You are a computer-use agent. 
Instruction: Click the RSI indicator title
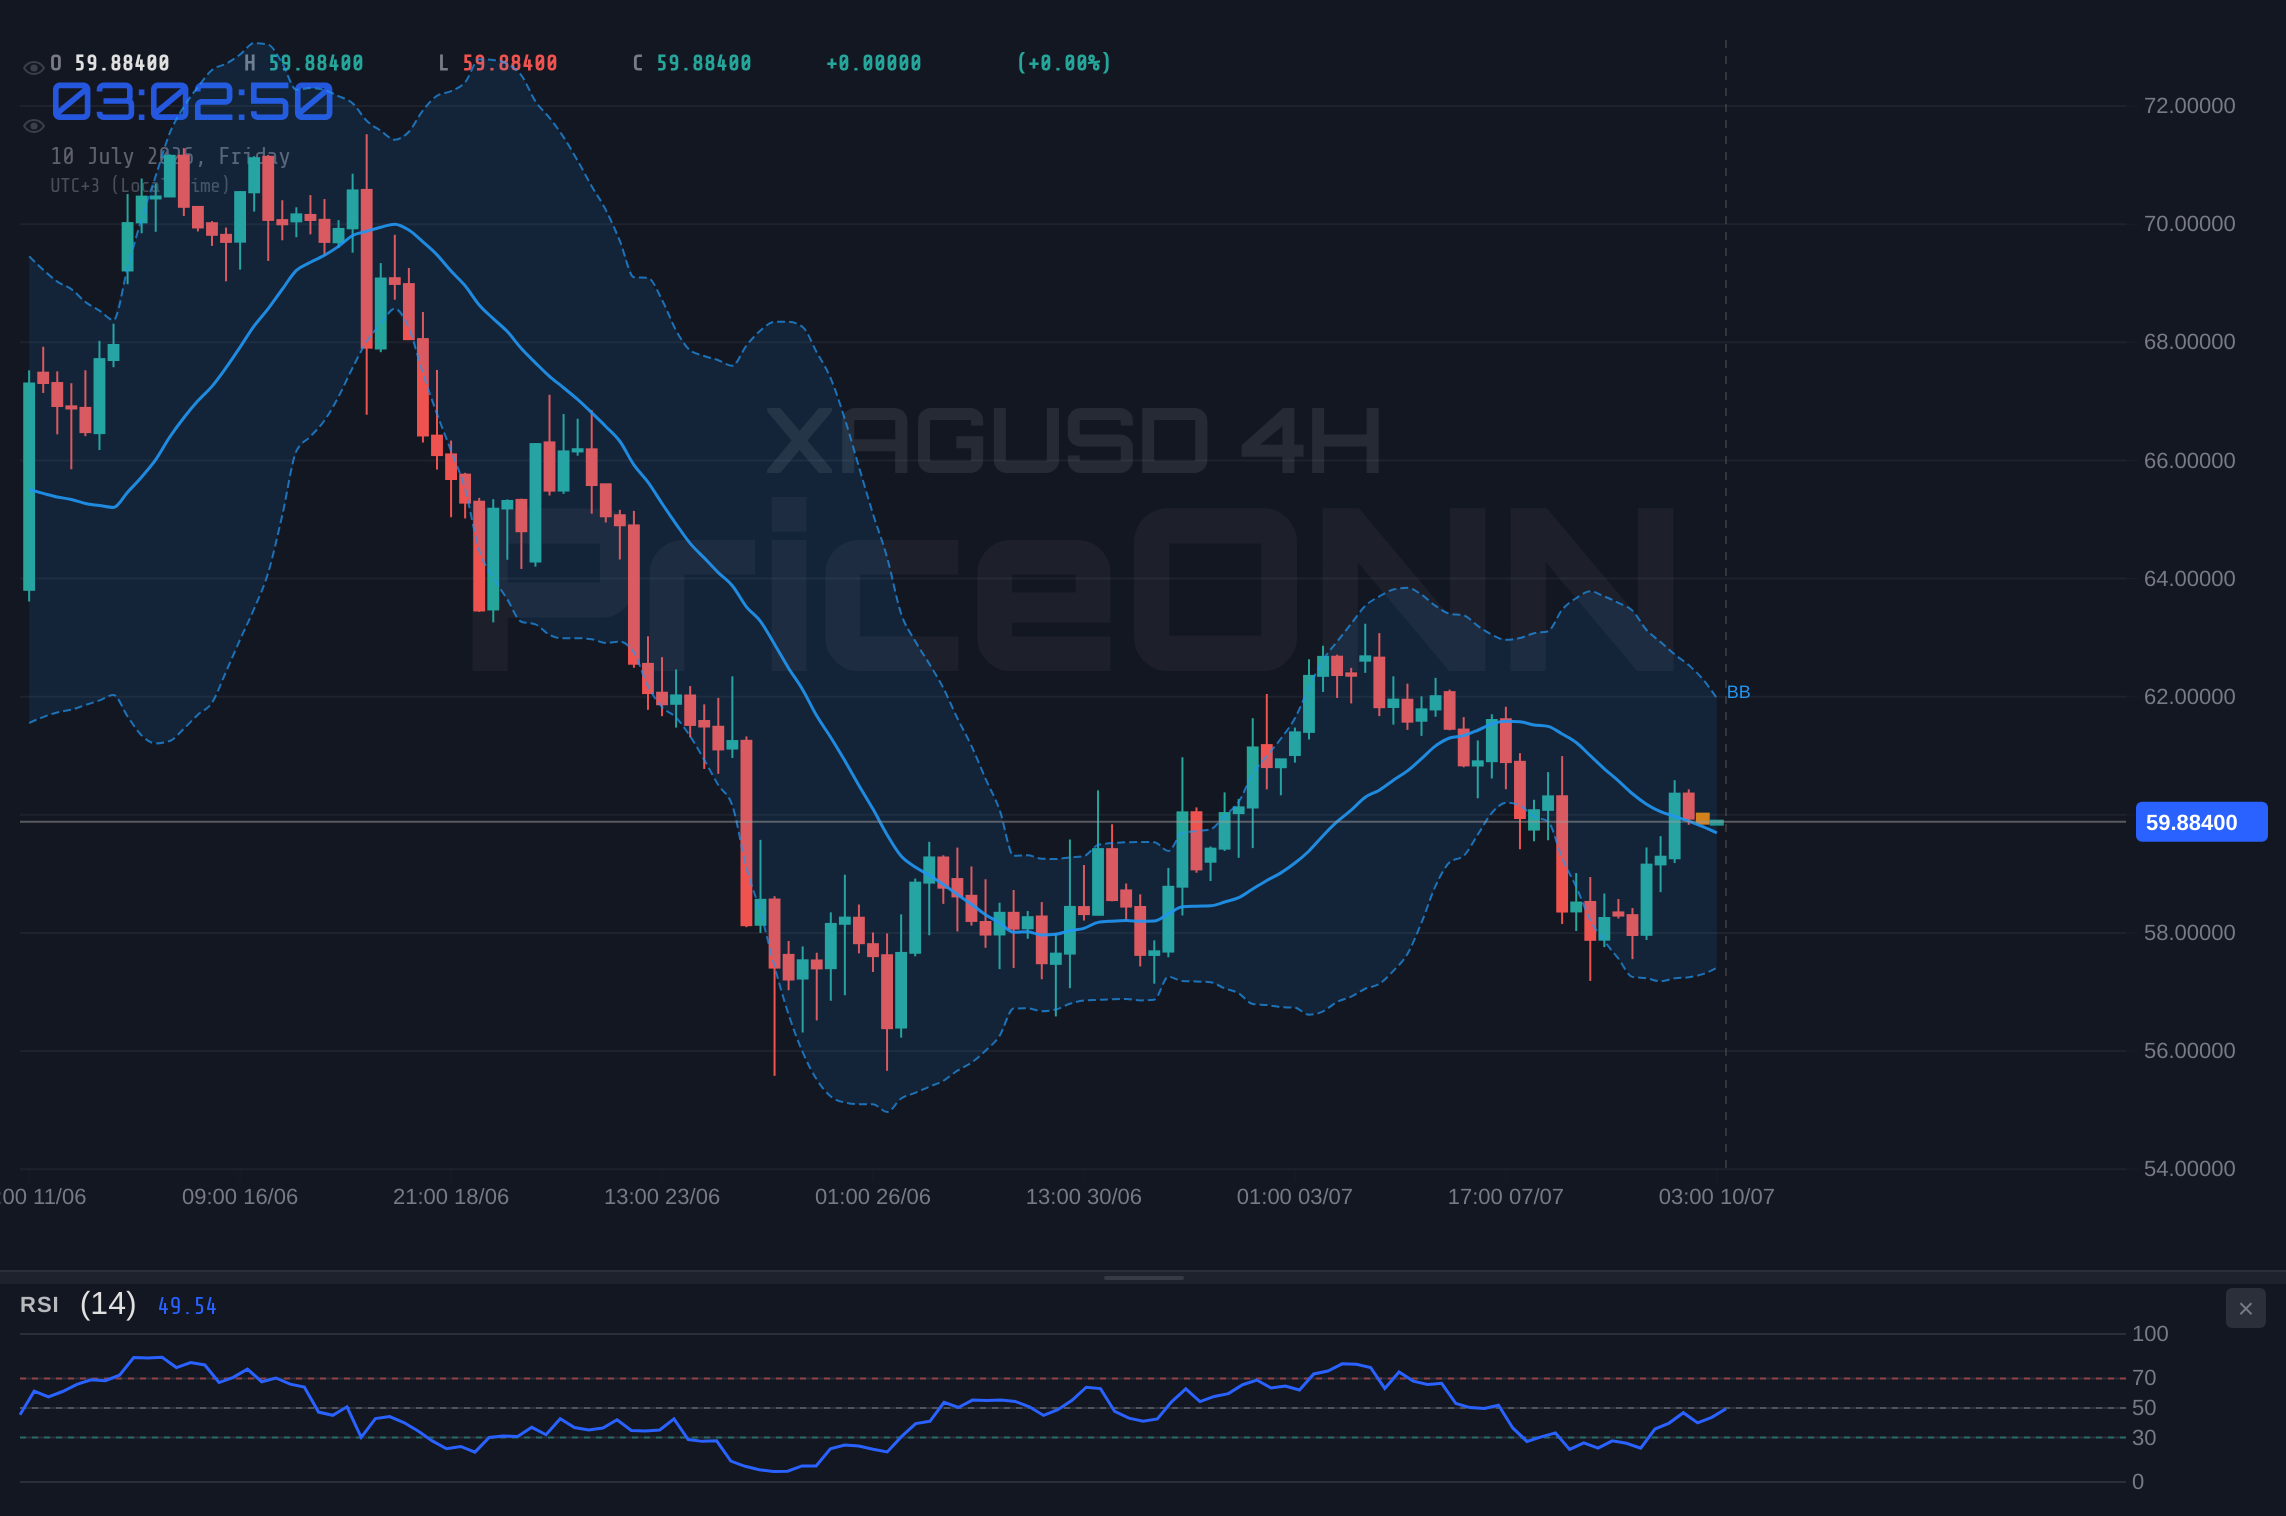(x=39, y=1305)
